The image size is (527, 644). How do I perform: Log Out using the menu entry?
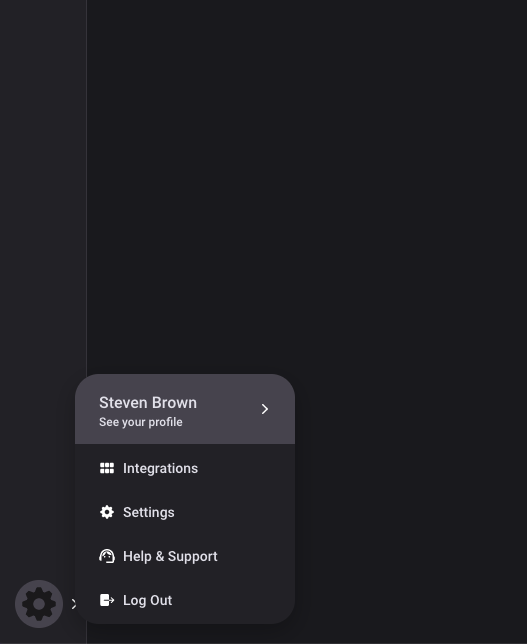[185, 600]
